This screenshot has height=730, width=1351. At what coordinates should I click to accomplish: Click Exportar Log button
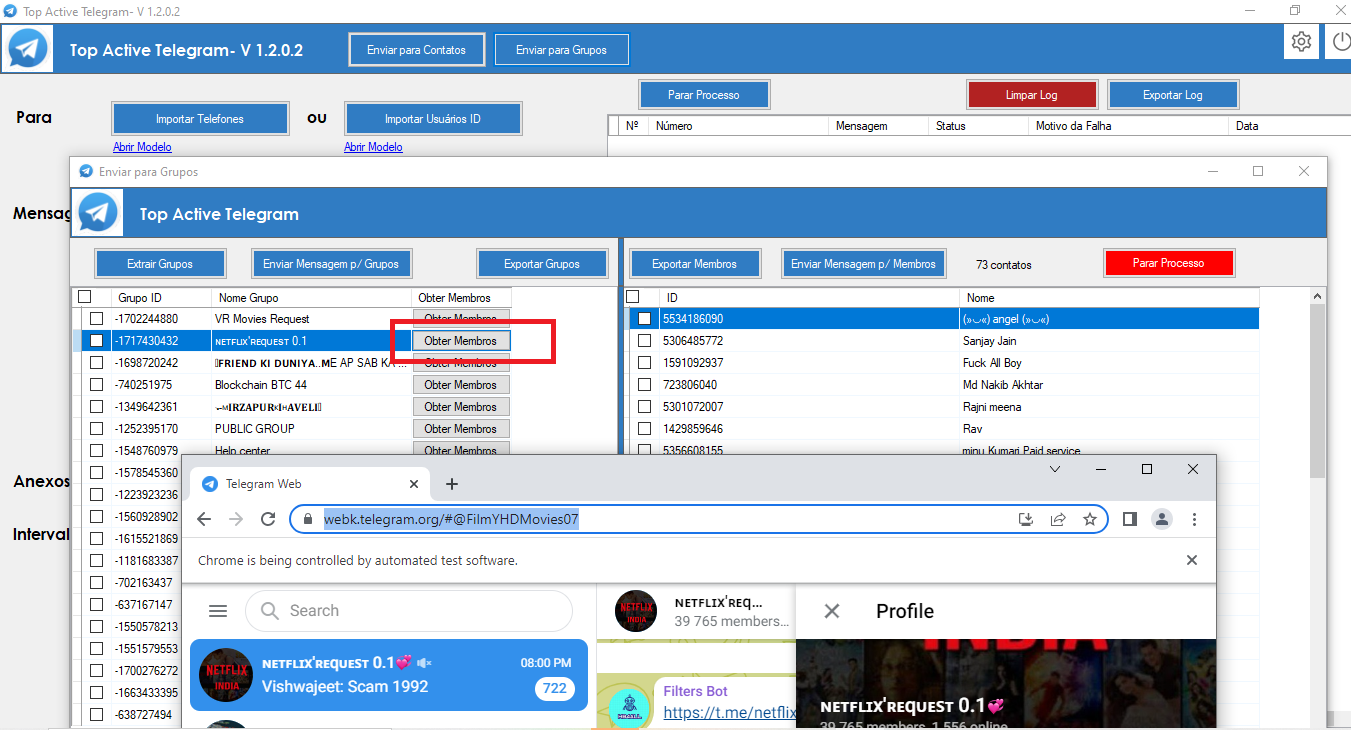(x=1173, y=95)
